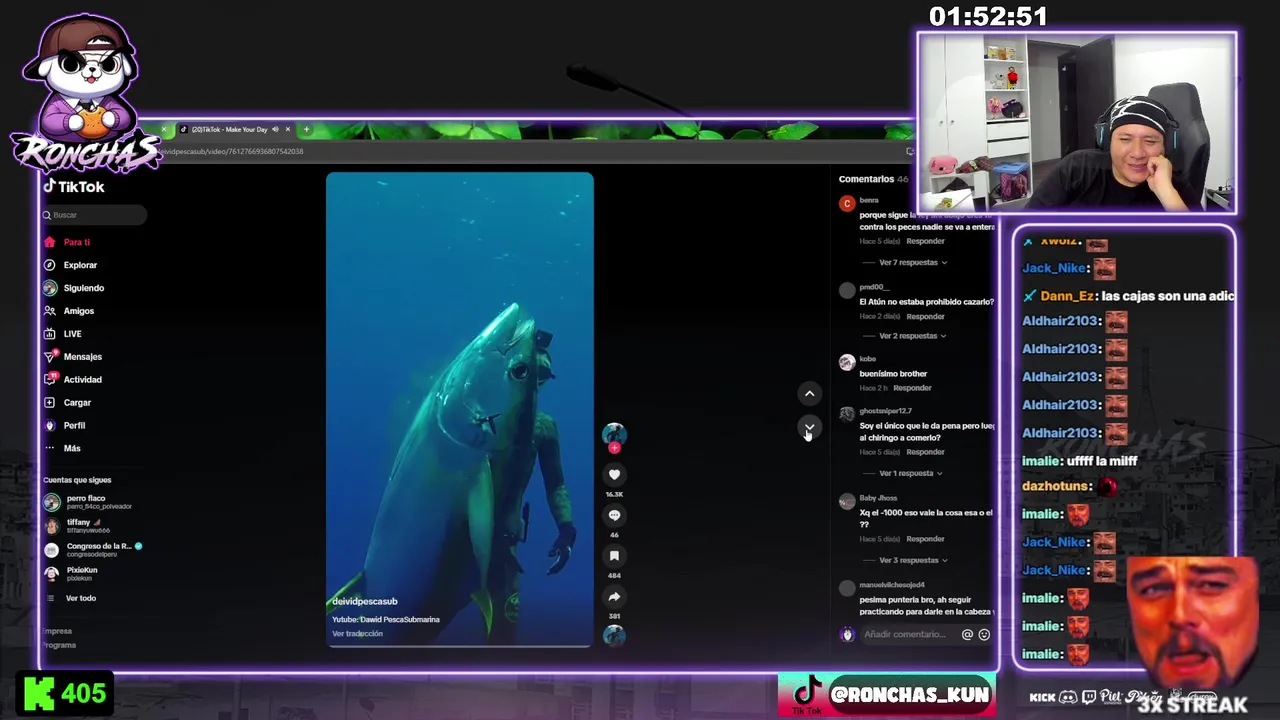Open Siguiendo feed in sidebar
Viewport: 1280px width, 720px height.
point(84,288)
